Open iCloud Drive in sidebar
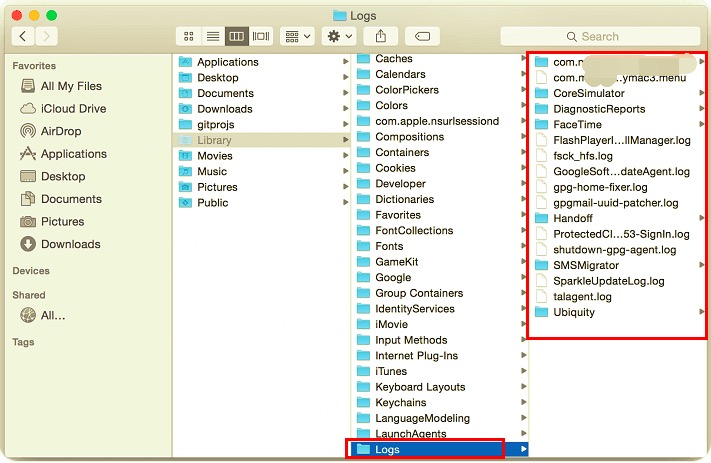 pyautogui.click(x=63, y=109)
